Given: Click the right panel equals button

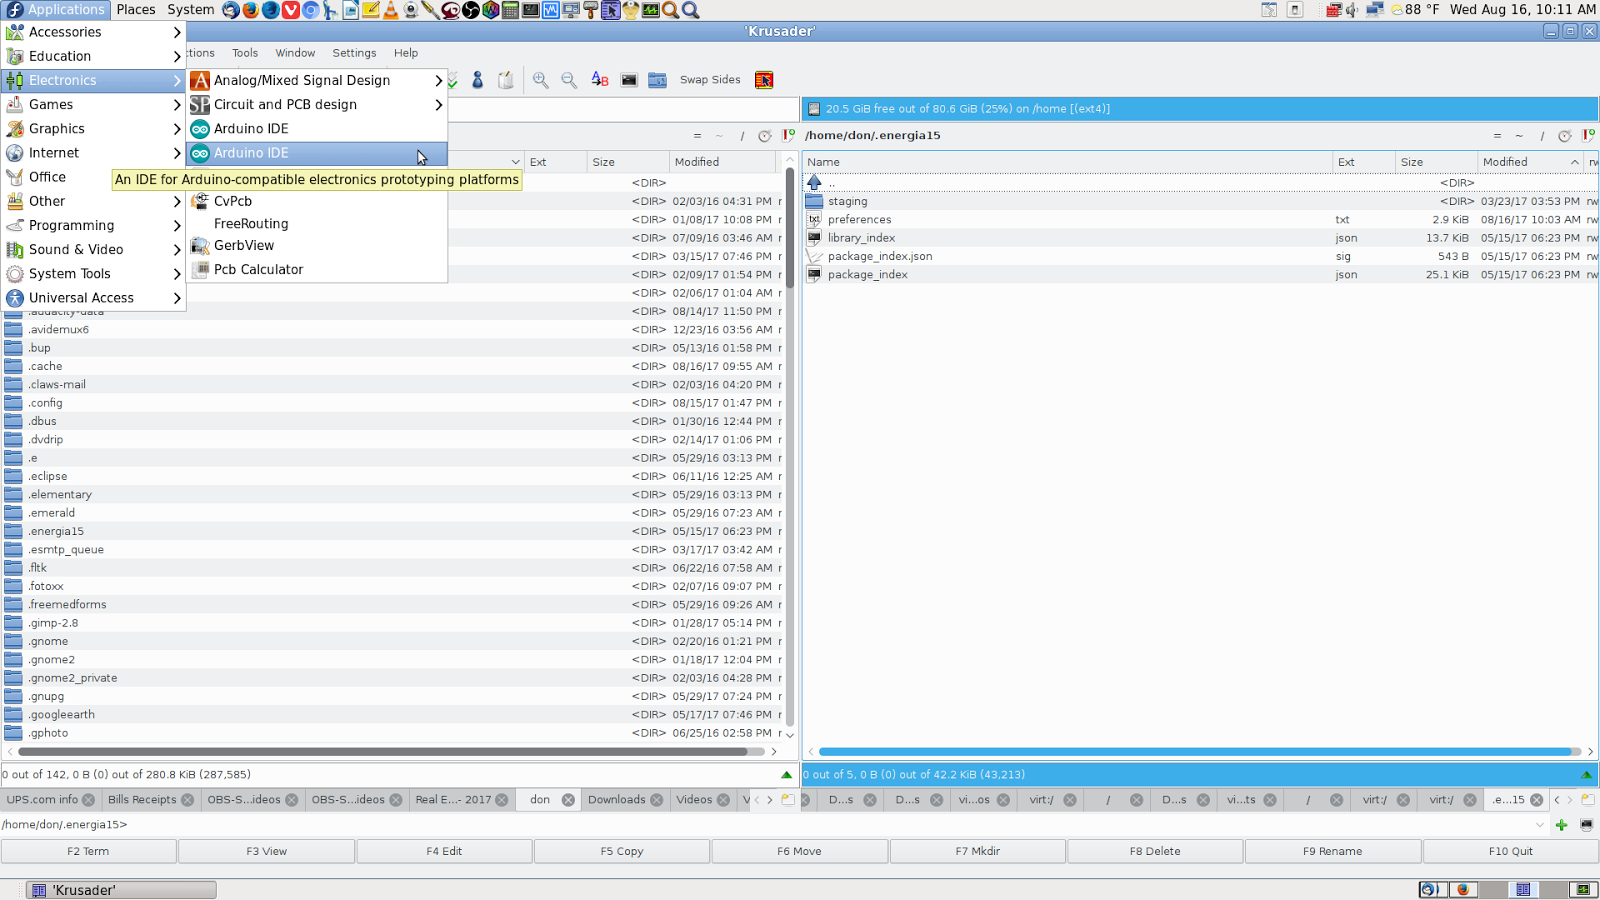Looking at the screenshot, I should tap(1497, 136).
